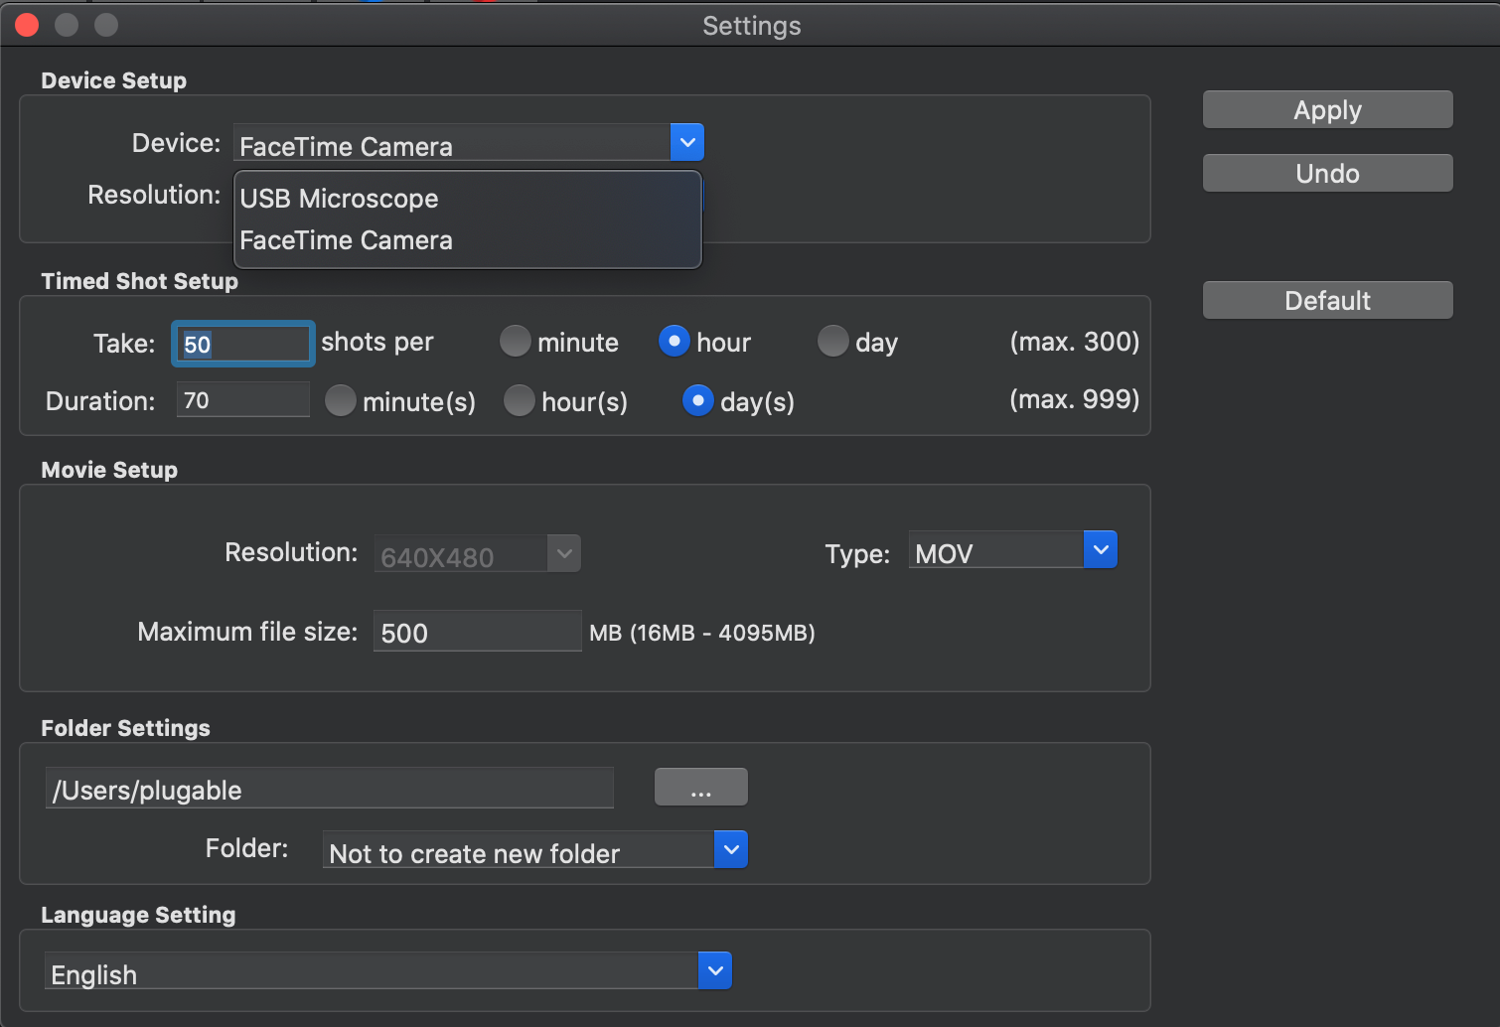
Task: Restore Default settings
Action: click(x=1327, y=299)
